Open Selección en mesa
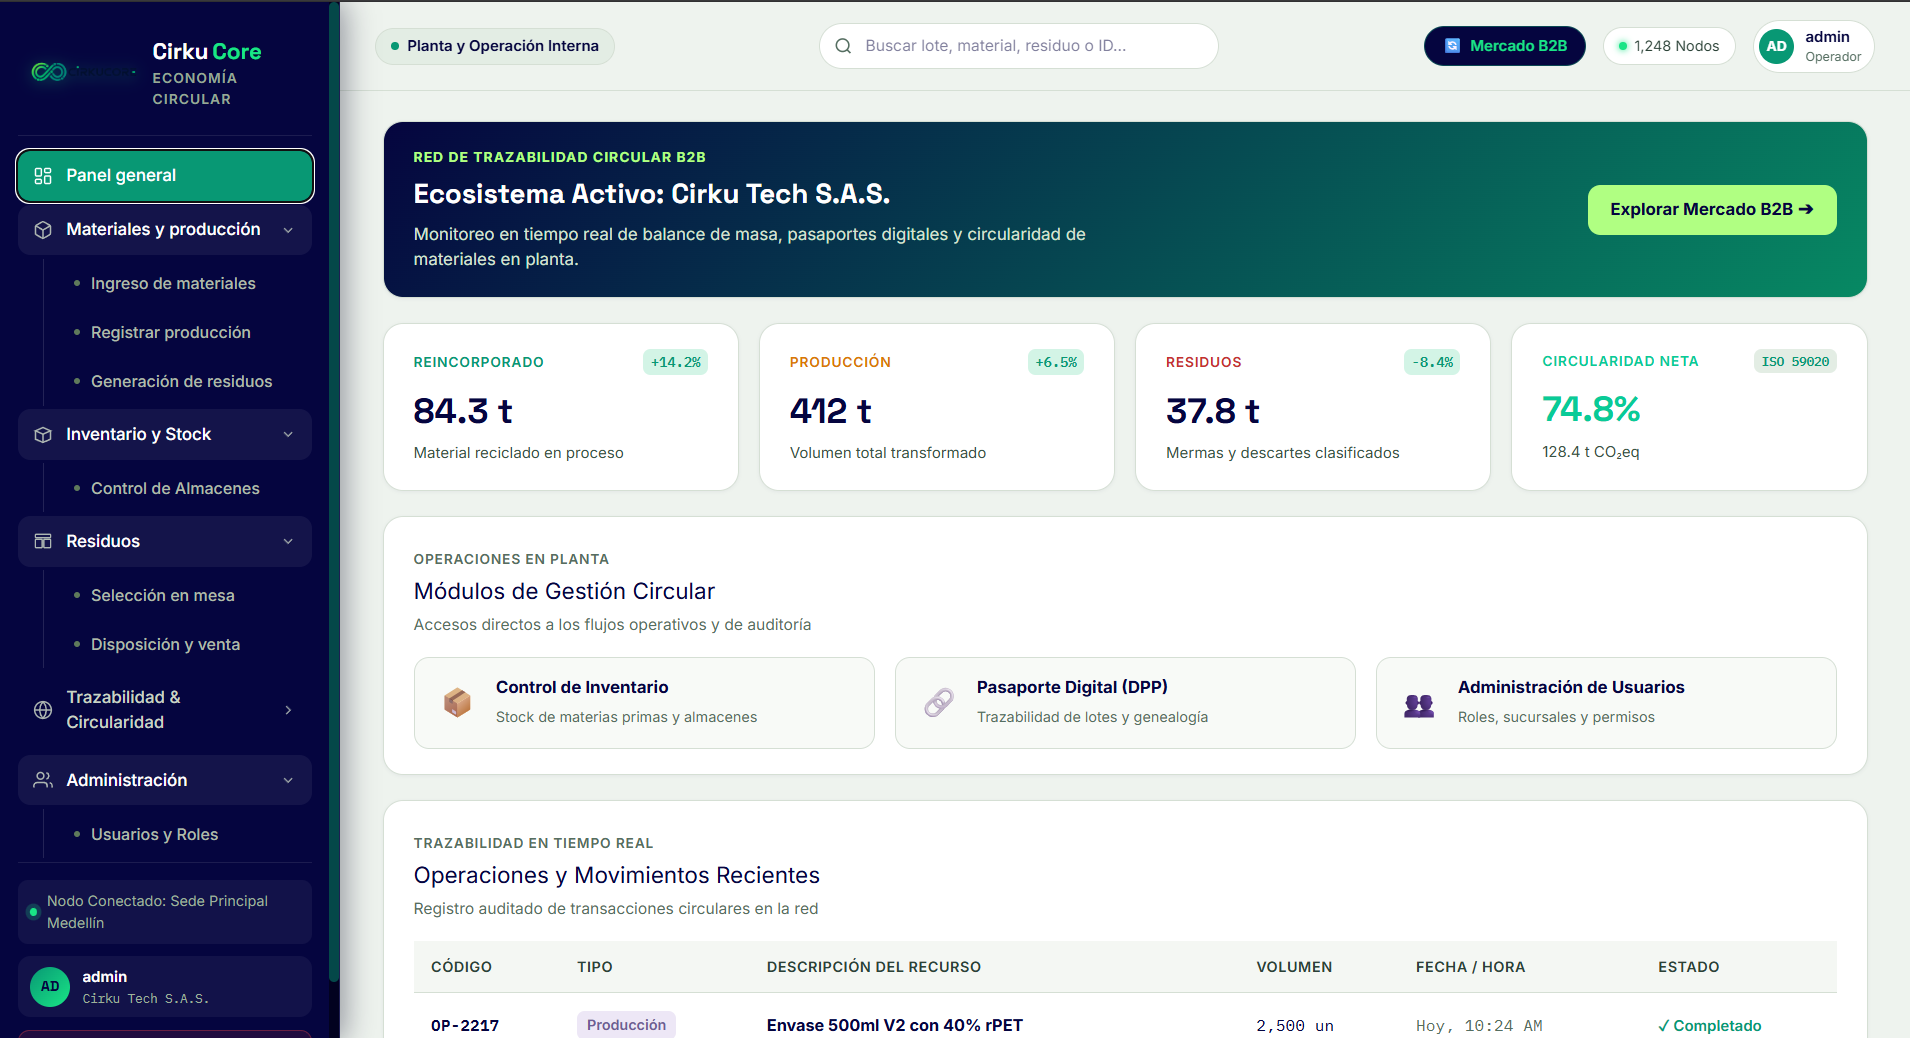 pos(163,596)
